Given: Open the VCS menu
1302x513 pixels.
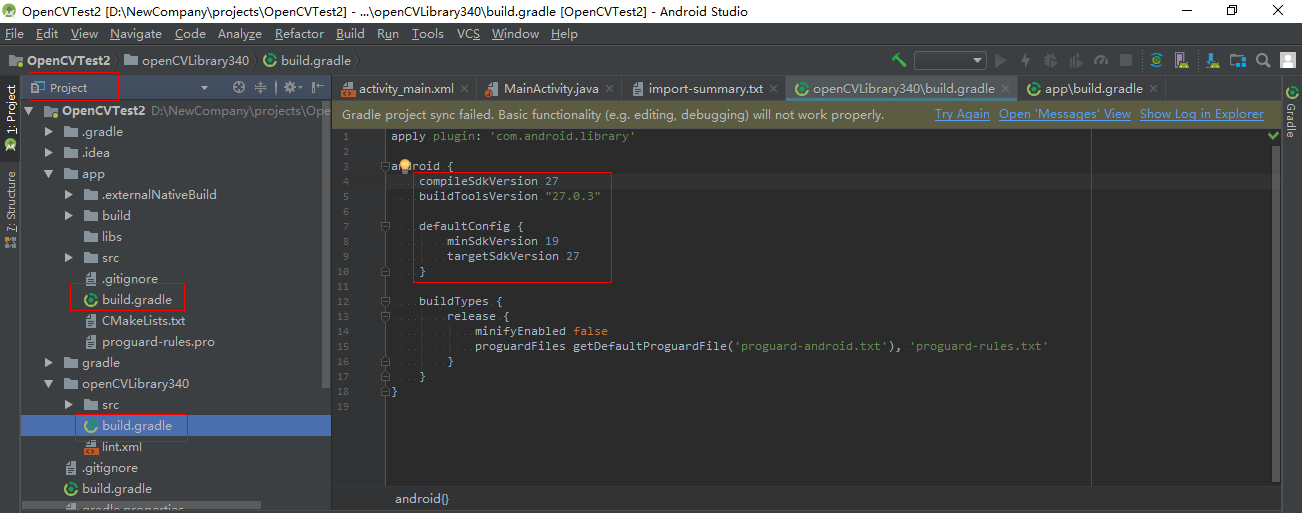Looking at the screenshot, I should click(468, 34).
